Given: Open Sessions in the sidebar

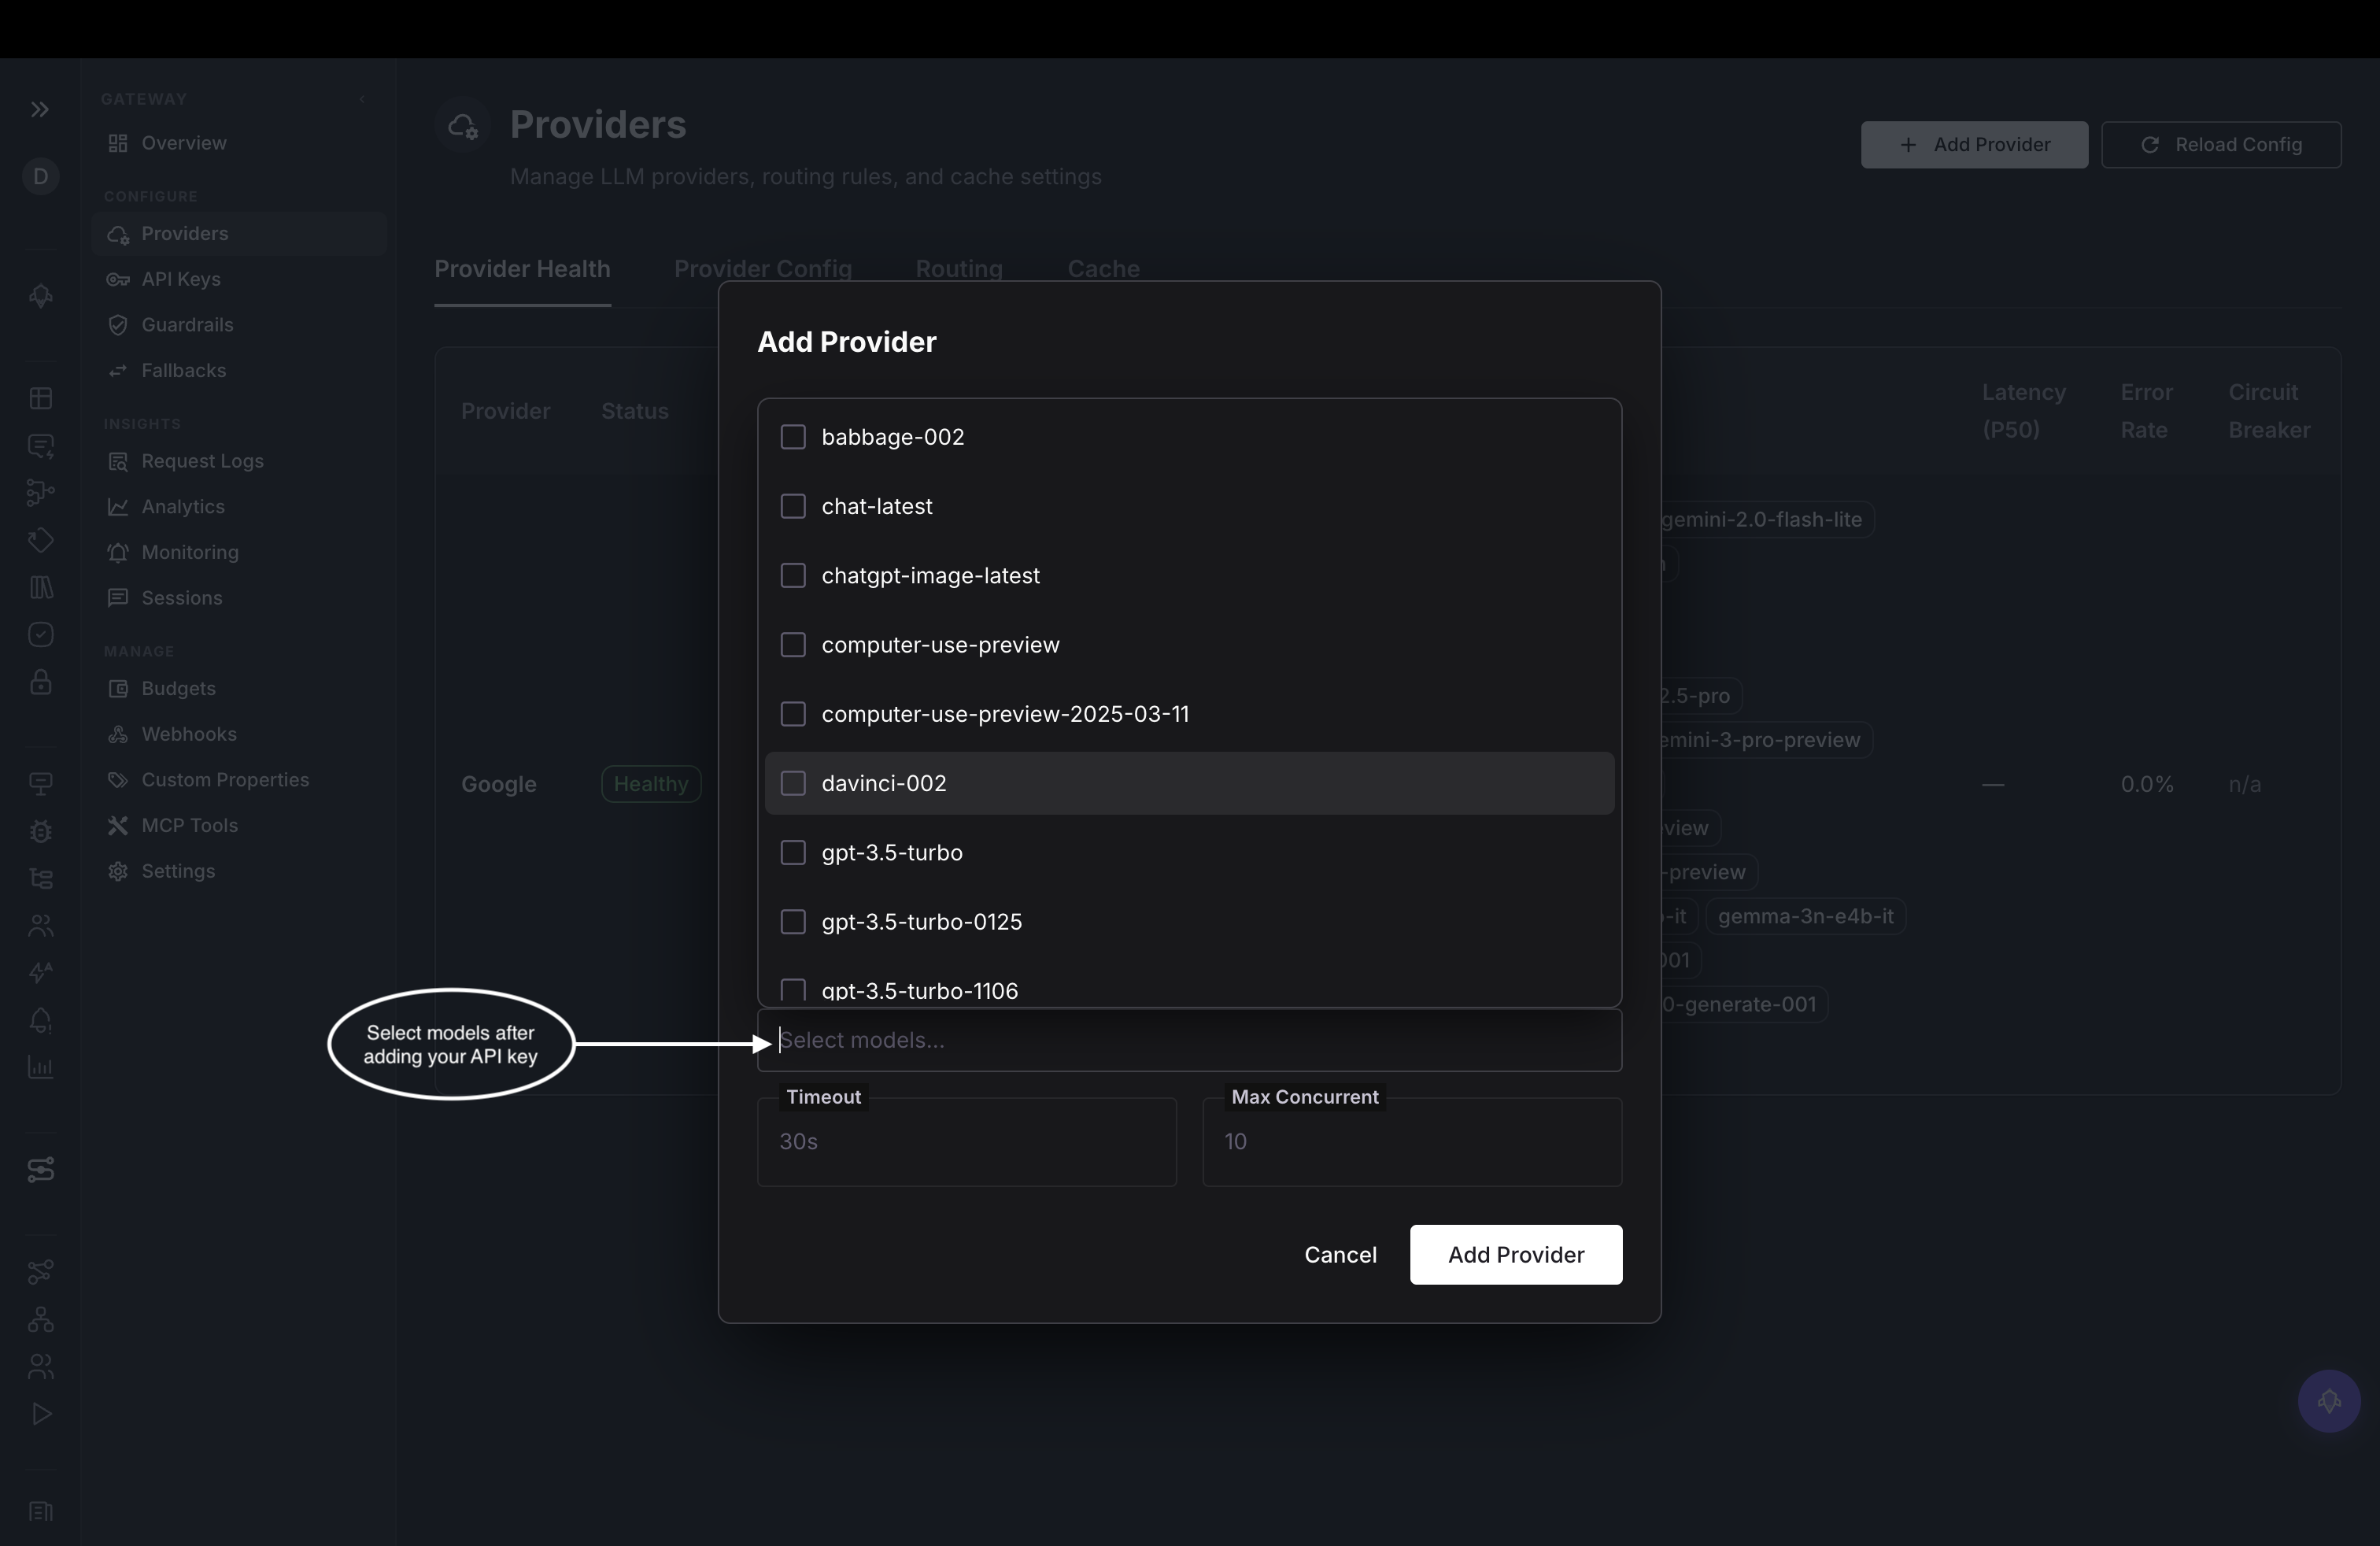Looking at the screenshot, I should pyautogui.click(x=238, y=598).
